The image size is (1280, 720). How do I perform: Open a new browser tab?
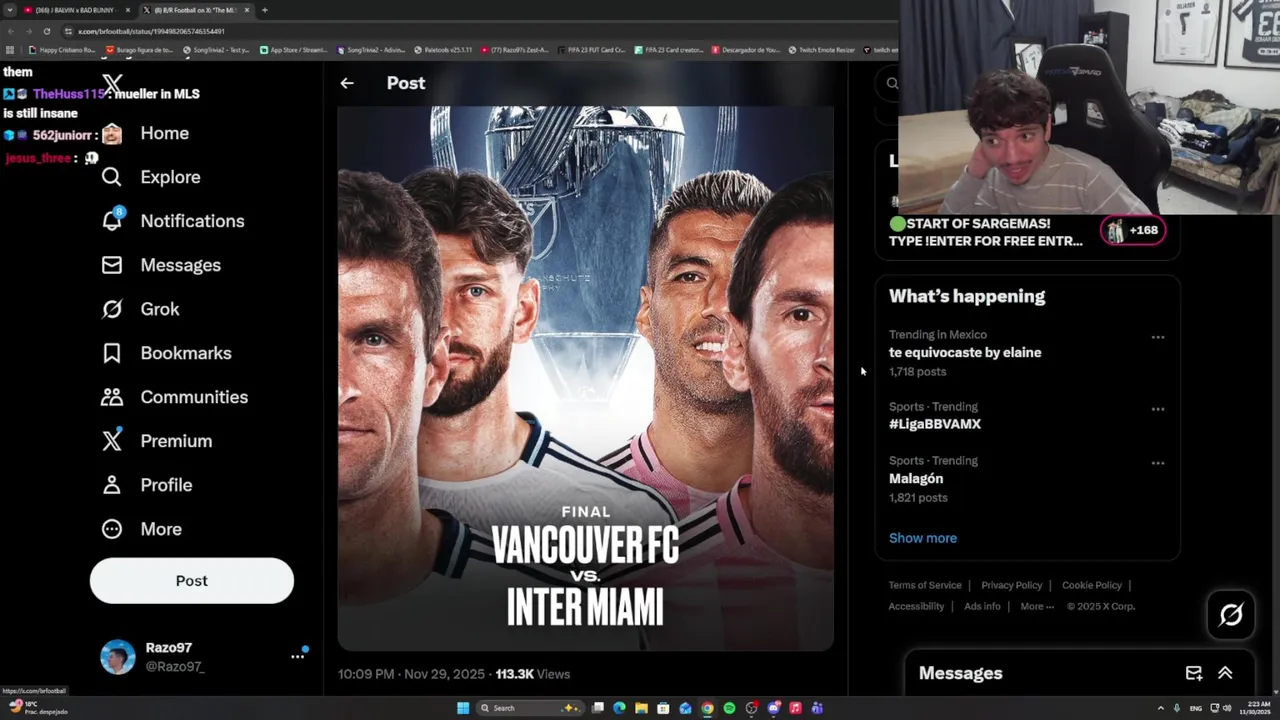point(264,10)
